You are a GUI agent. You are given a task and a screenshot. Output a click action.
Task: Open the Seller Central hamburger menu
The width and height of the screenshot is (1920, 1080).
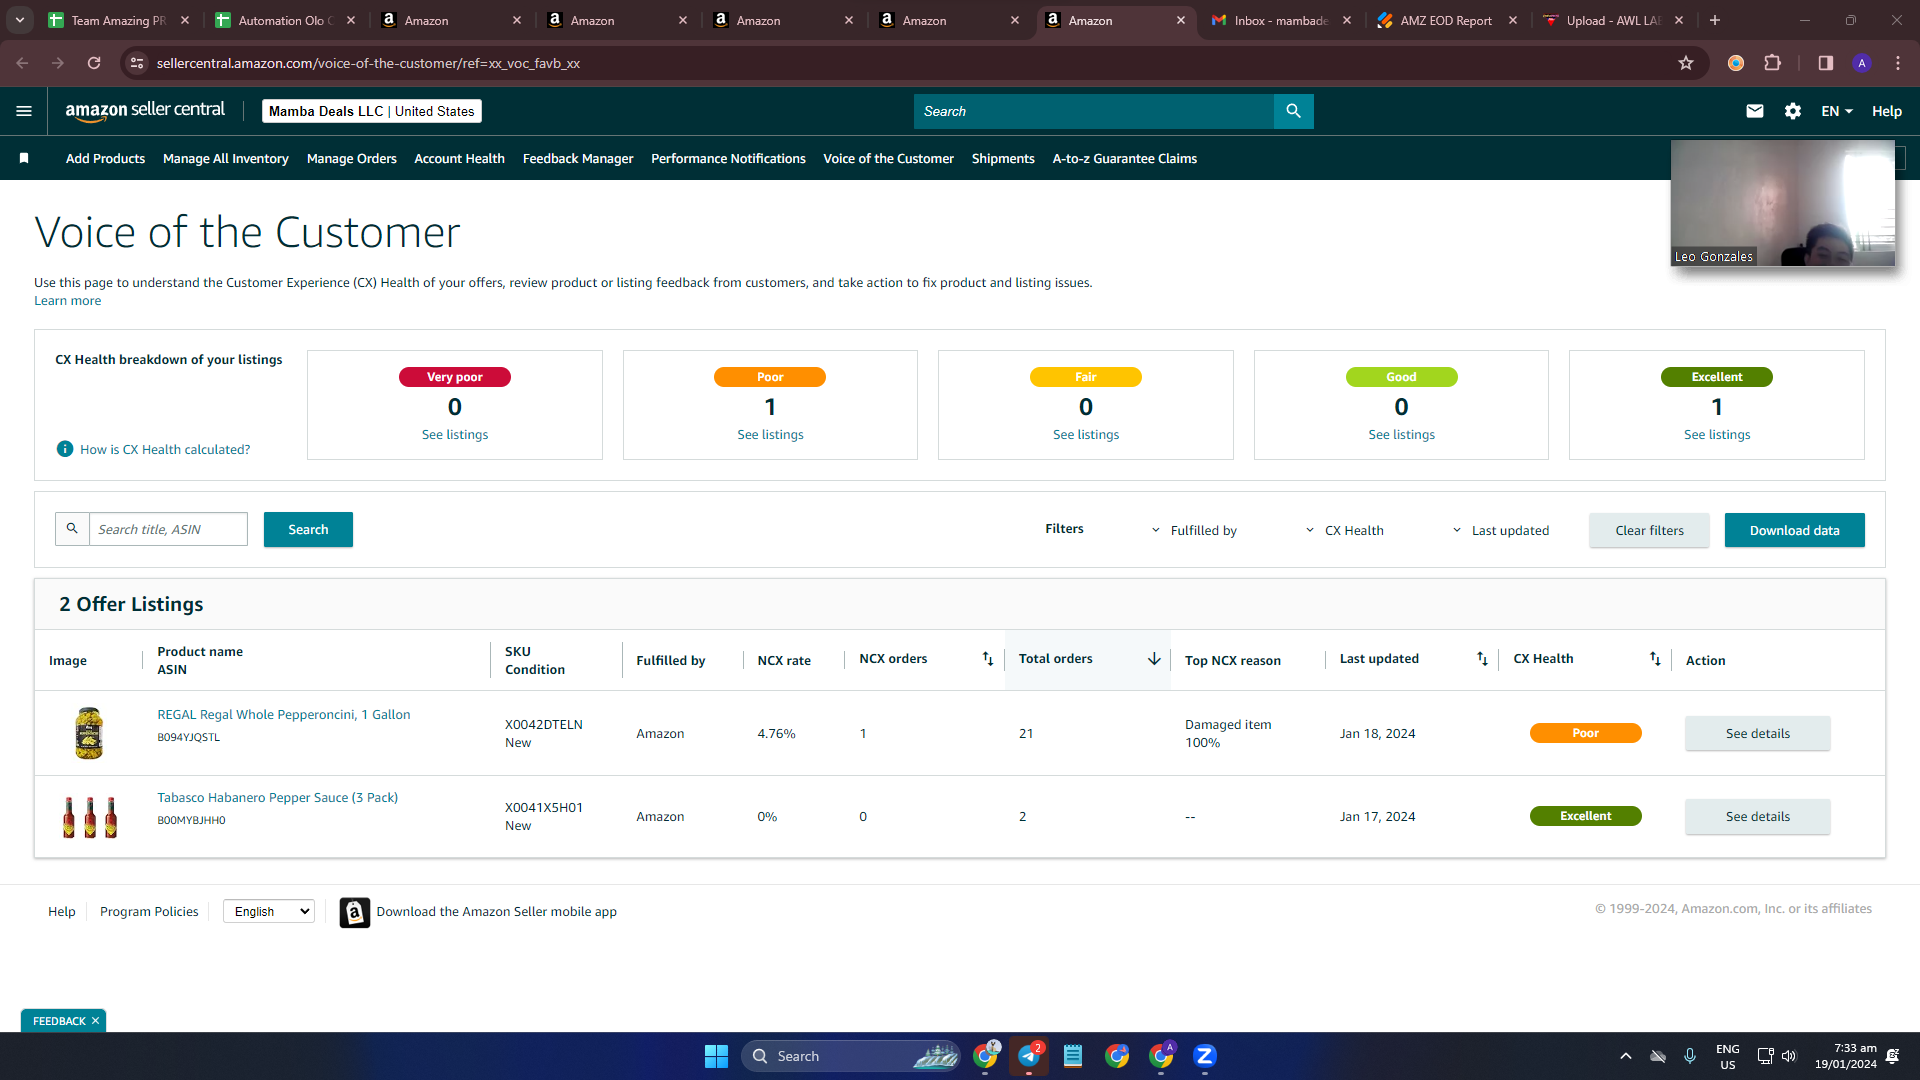(24, 111)
